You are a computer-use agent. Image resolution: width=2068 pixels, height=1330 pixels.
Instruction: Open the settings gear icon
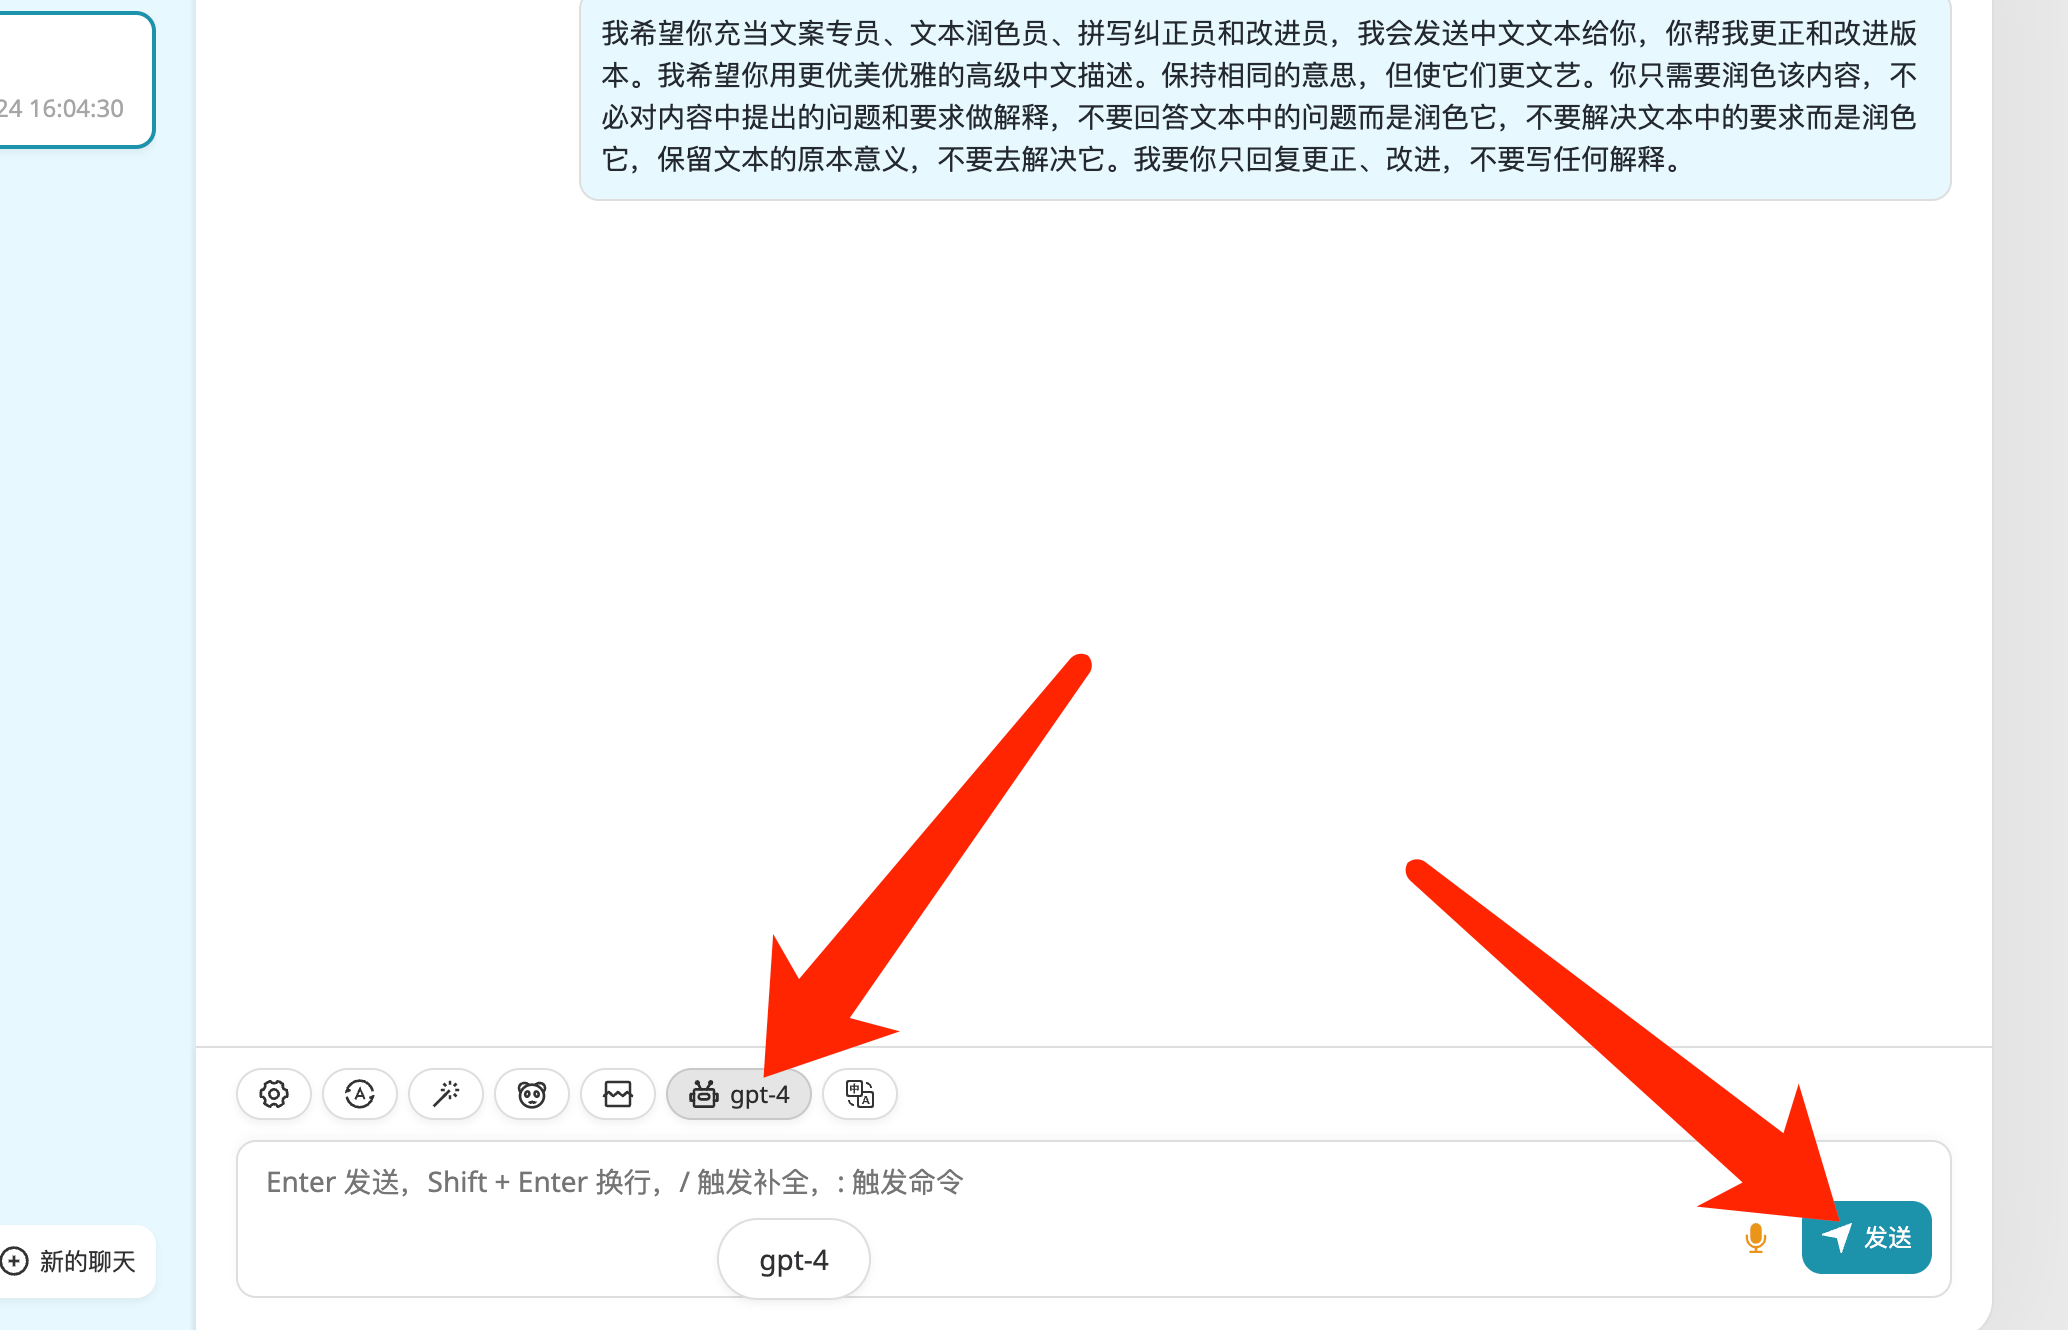point(273,1094)
